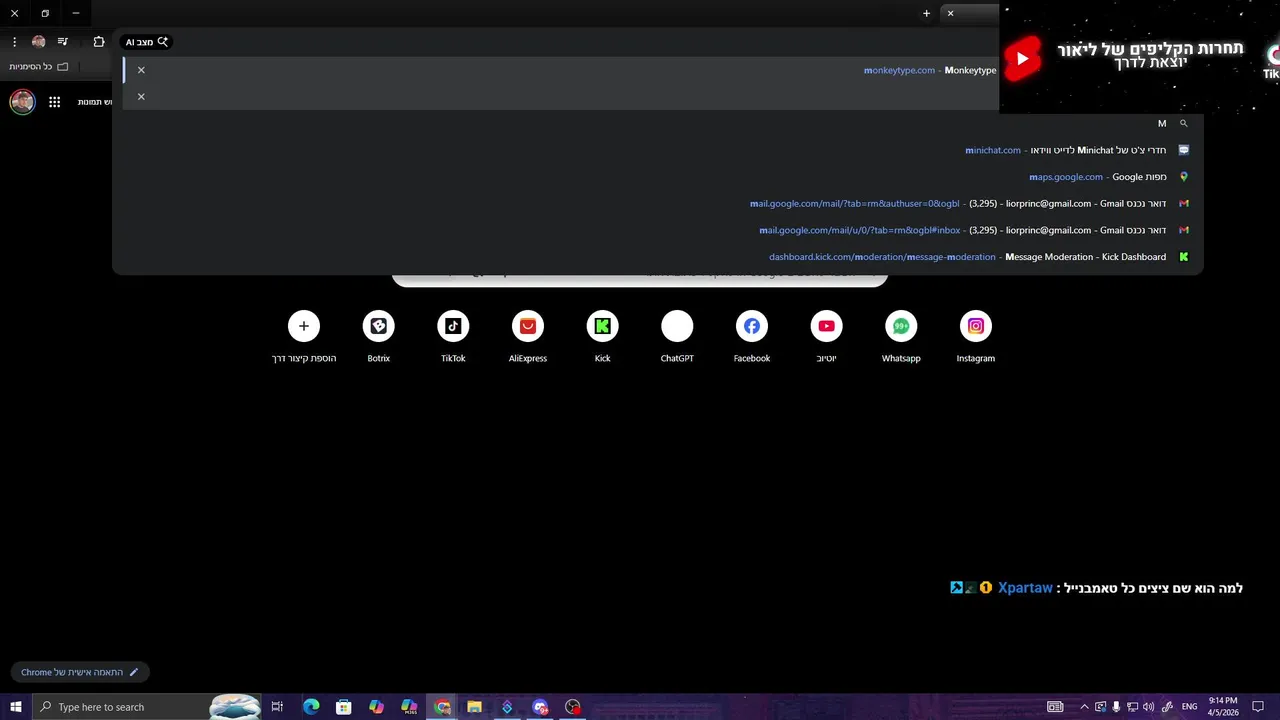Click the add shortcut plus tile
The image size is (1280, 720).
click(x=304, y=337)
